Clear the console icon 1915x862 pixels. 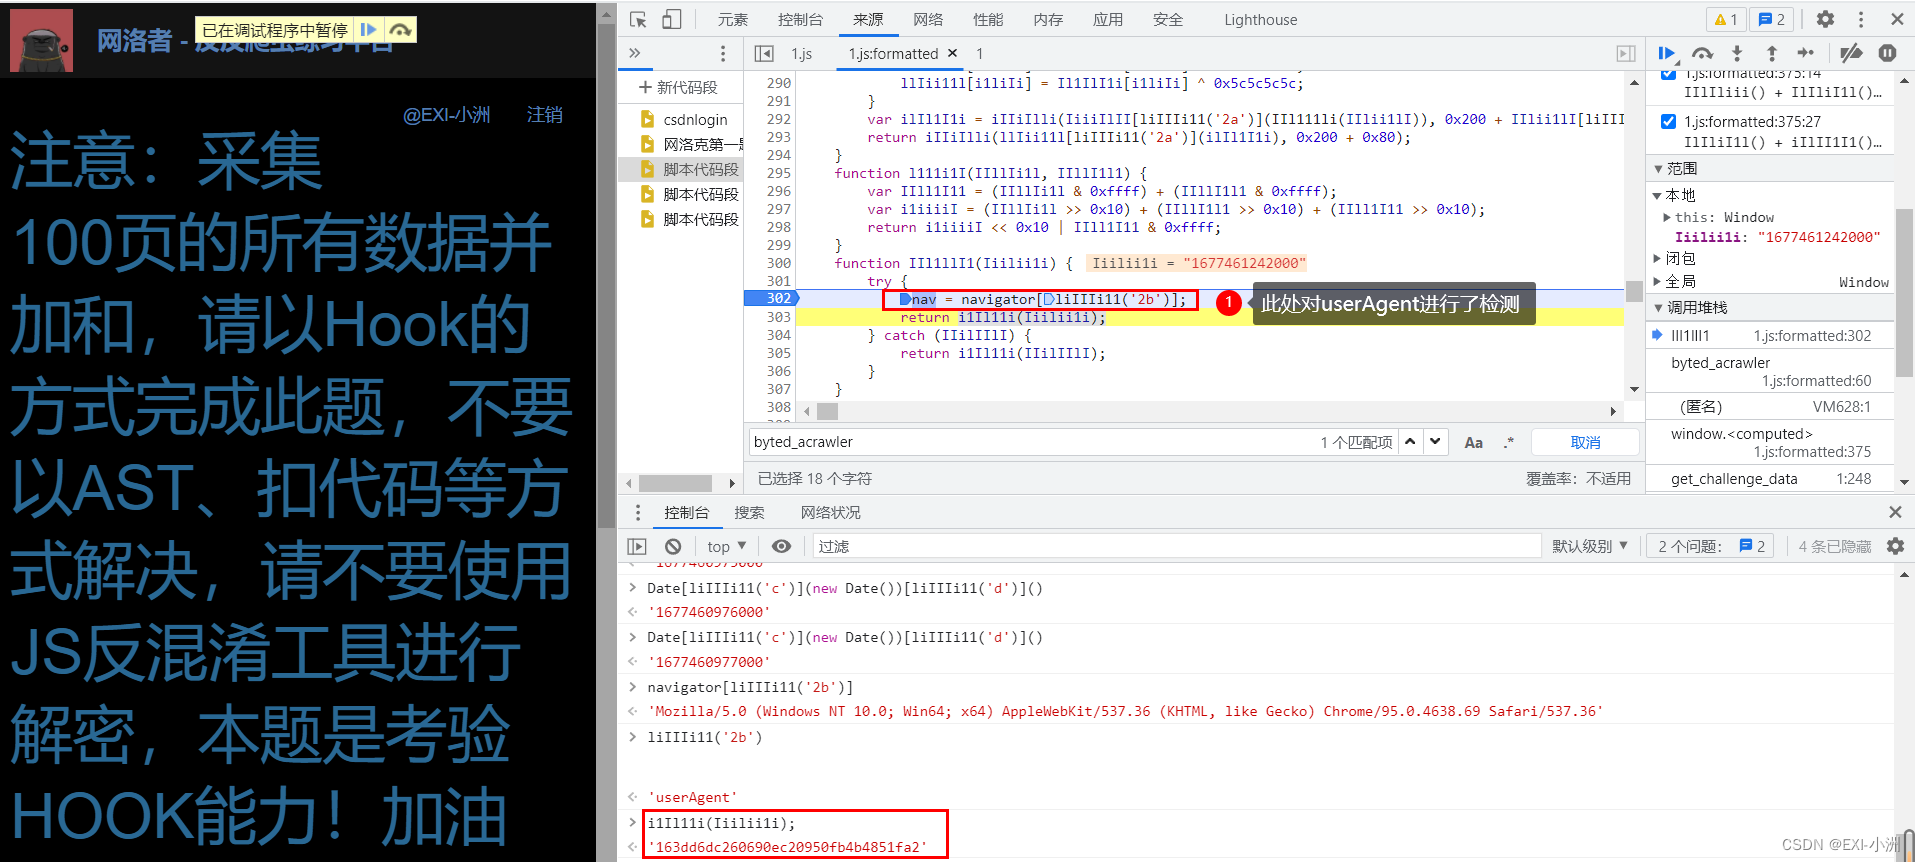673,546
